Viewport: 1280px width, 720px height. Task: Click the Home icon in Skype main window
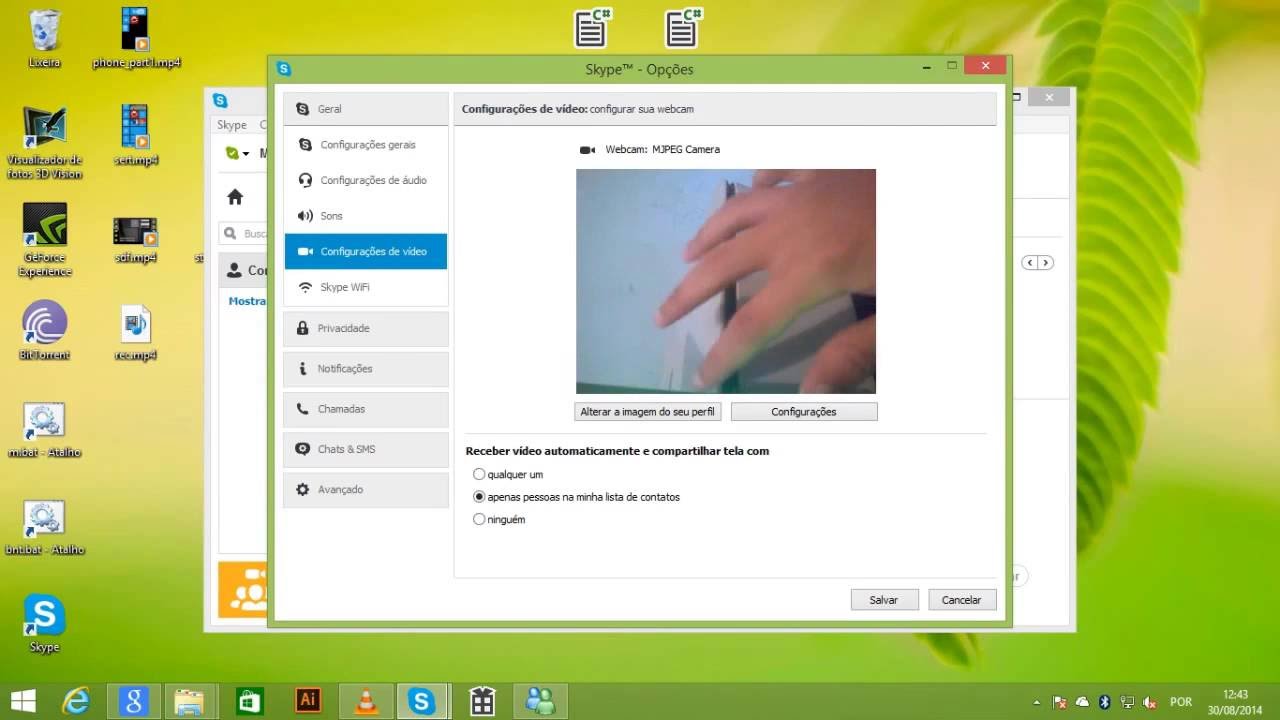pos(235,197)
